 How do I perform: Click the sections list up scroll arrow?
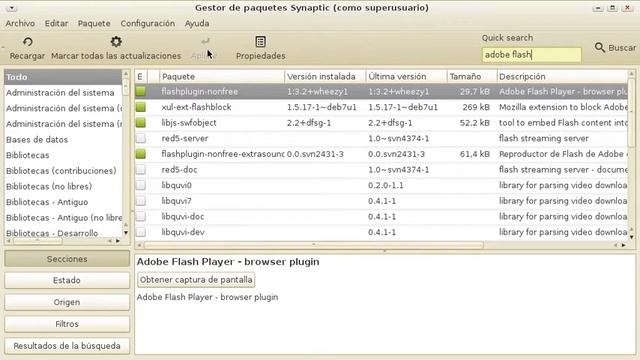(x=126, y=73)
